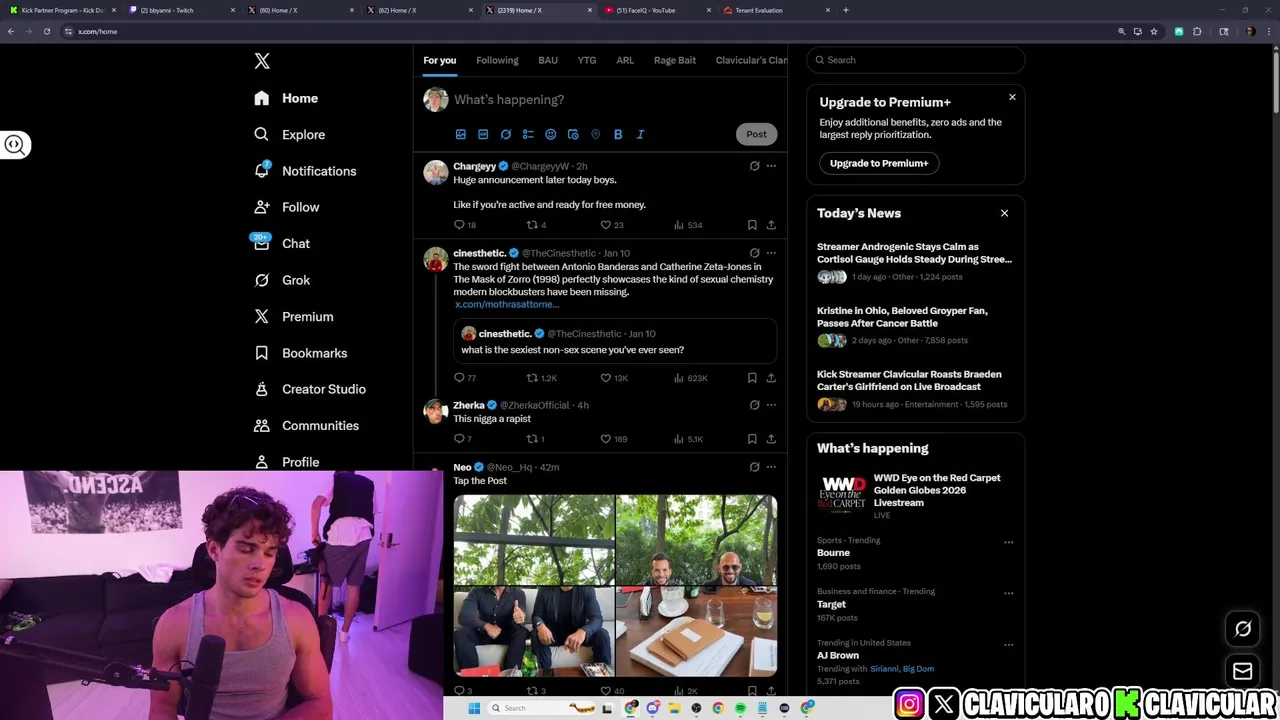Open Windows Start menu on taskbar
Viewport: 1280px width, 720px height.
coord(474,708)
